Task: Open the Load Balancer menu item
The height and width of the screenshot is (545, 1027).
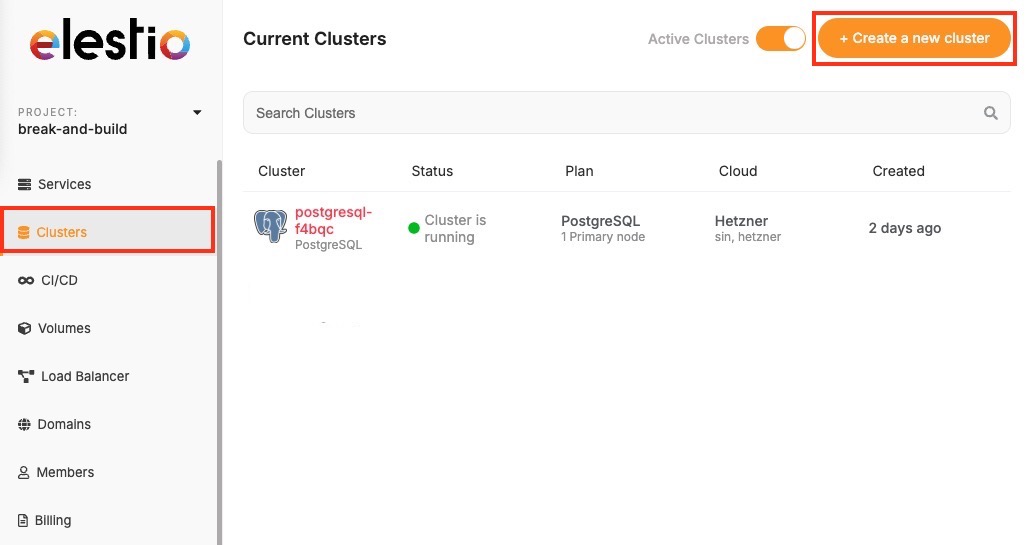Action: 85,377
